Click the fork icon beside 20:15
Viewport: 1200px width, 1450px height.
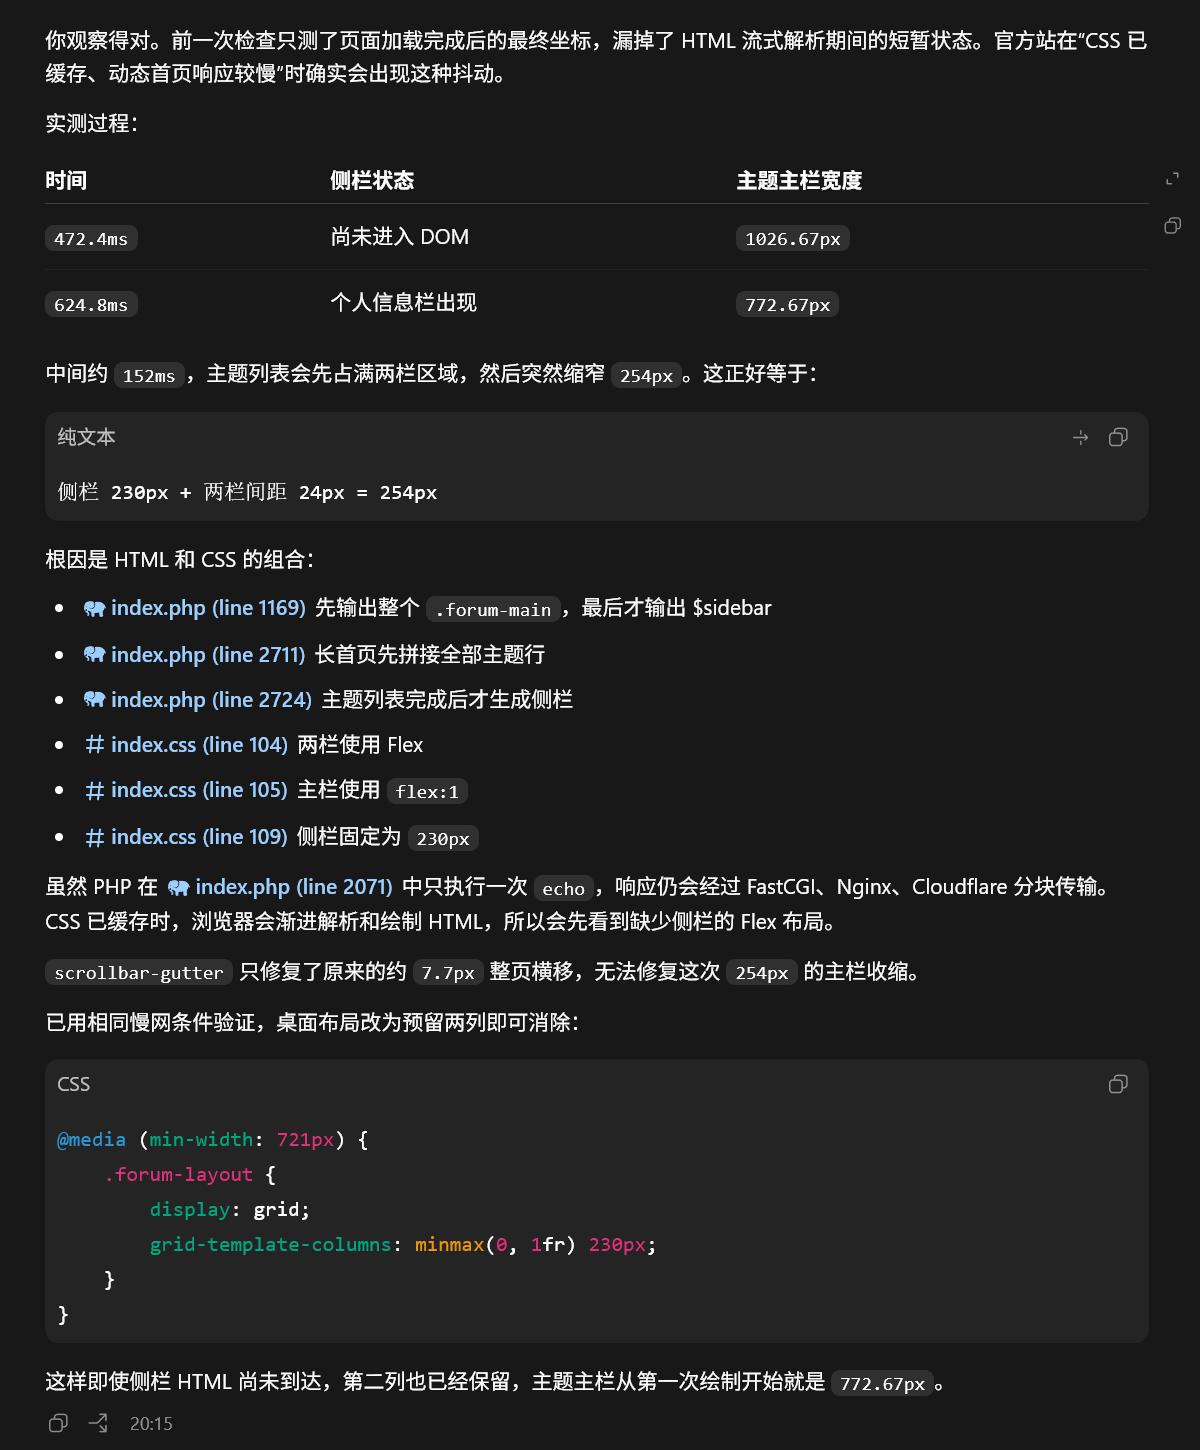98,1423
